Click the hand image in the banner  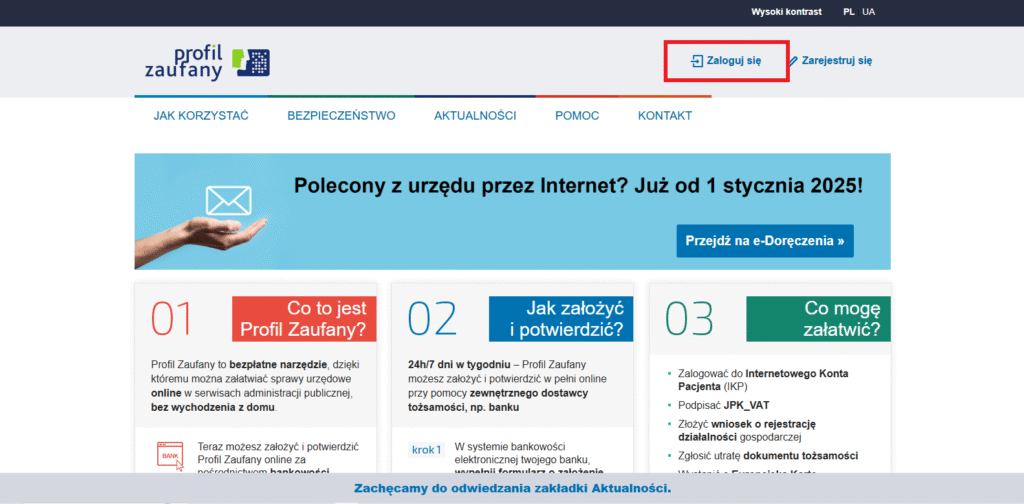[x=200, y=243]
